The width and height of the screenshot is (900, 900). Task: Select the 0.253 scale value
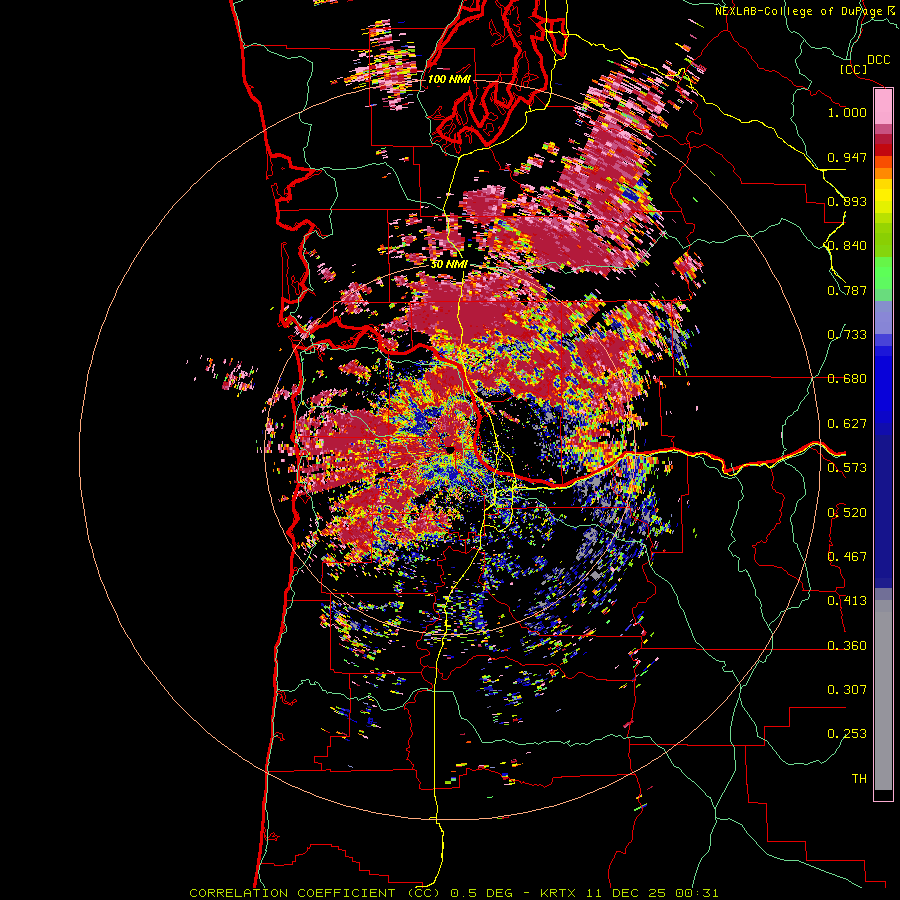click(x=847, y=734)
